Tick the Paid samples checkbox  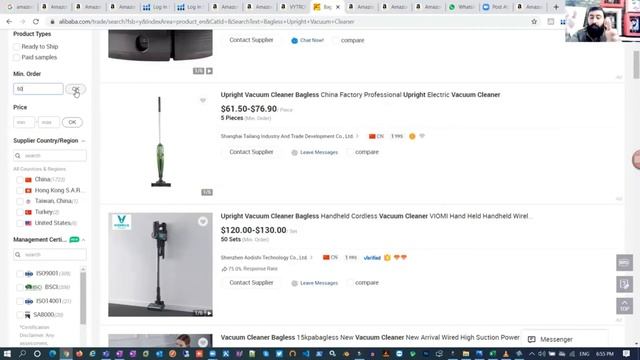tap(16, 58)
